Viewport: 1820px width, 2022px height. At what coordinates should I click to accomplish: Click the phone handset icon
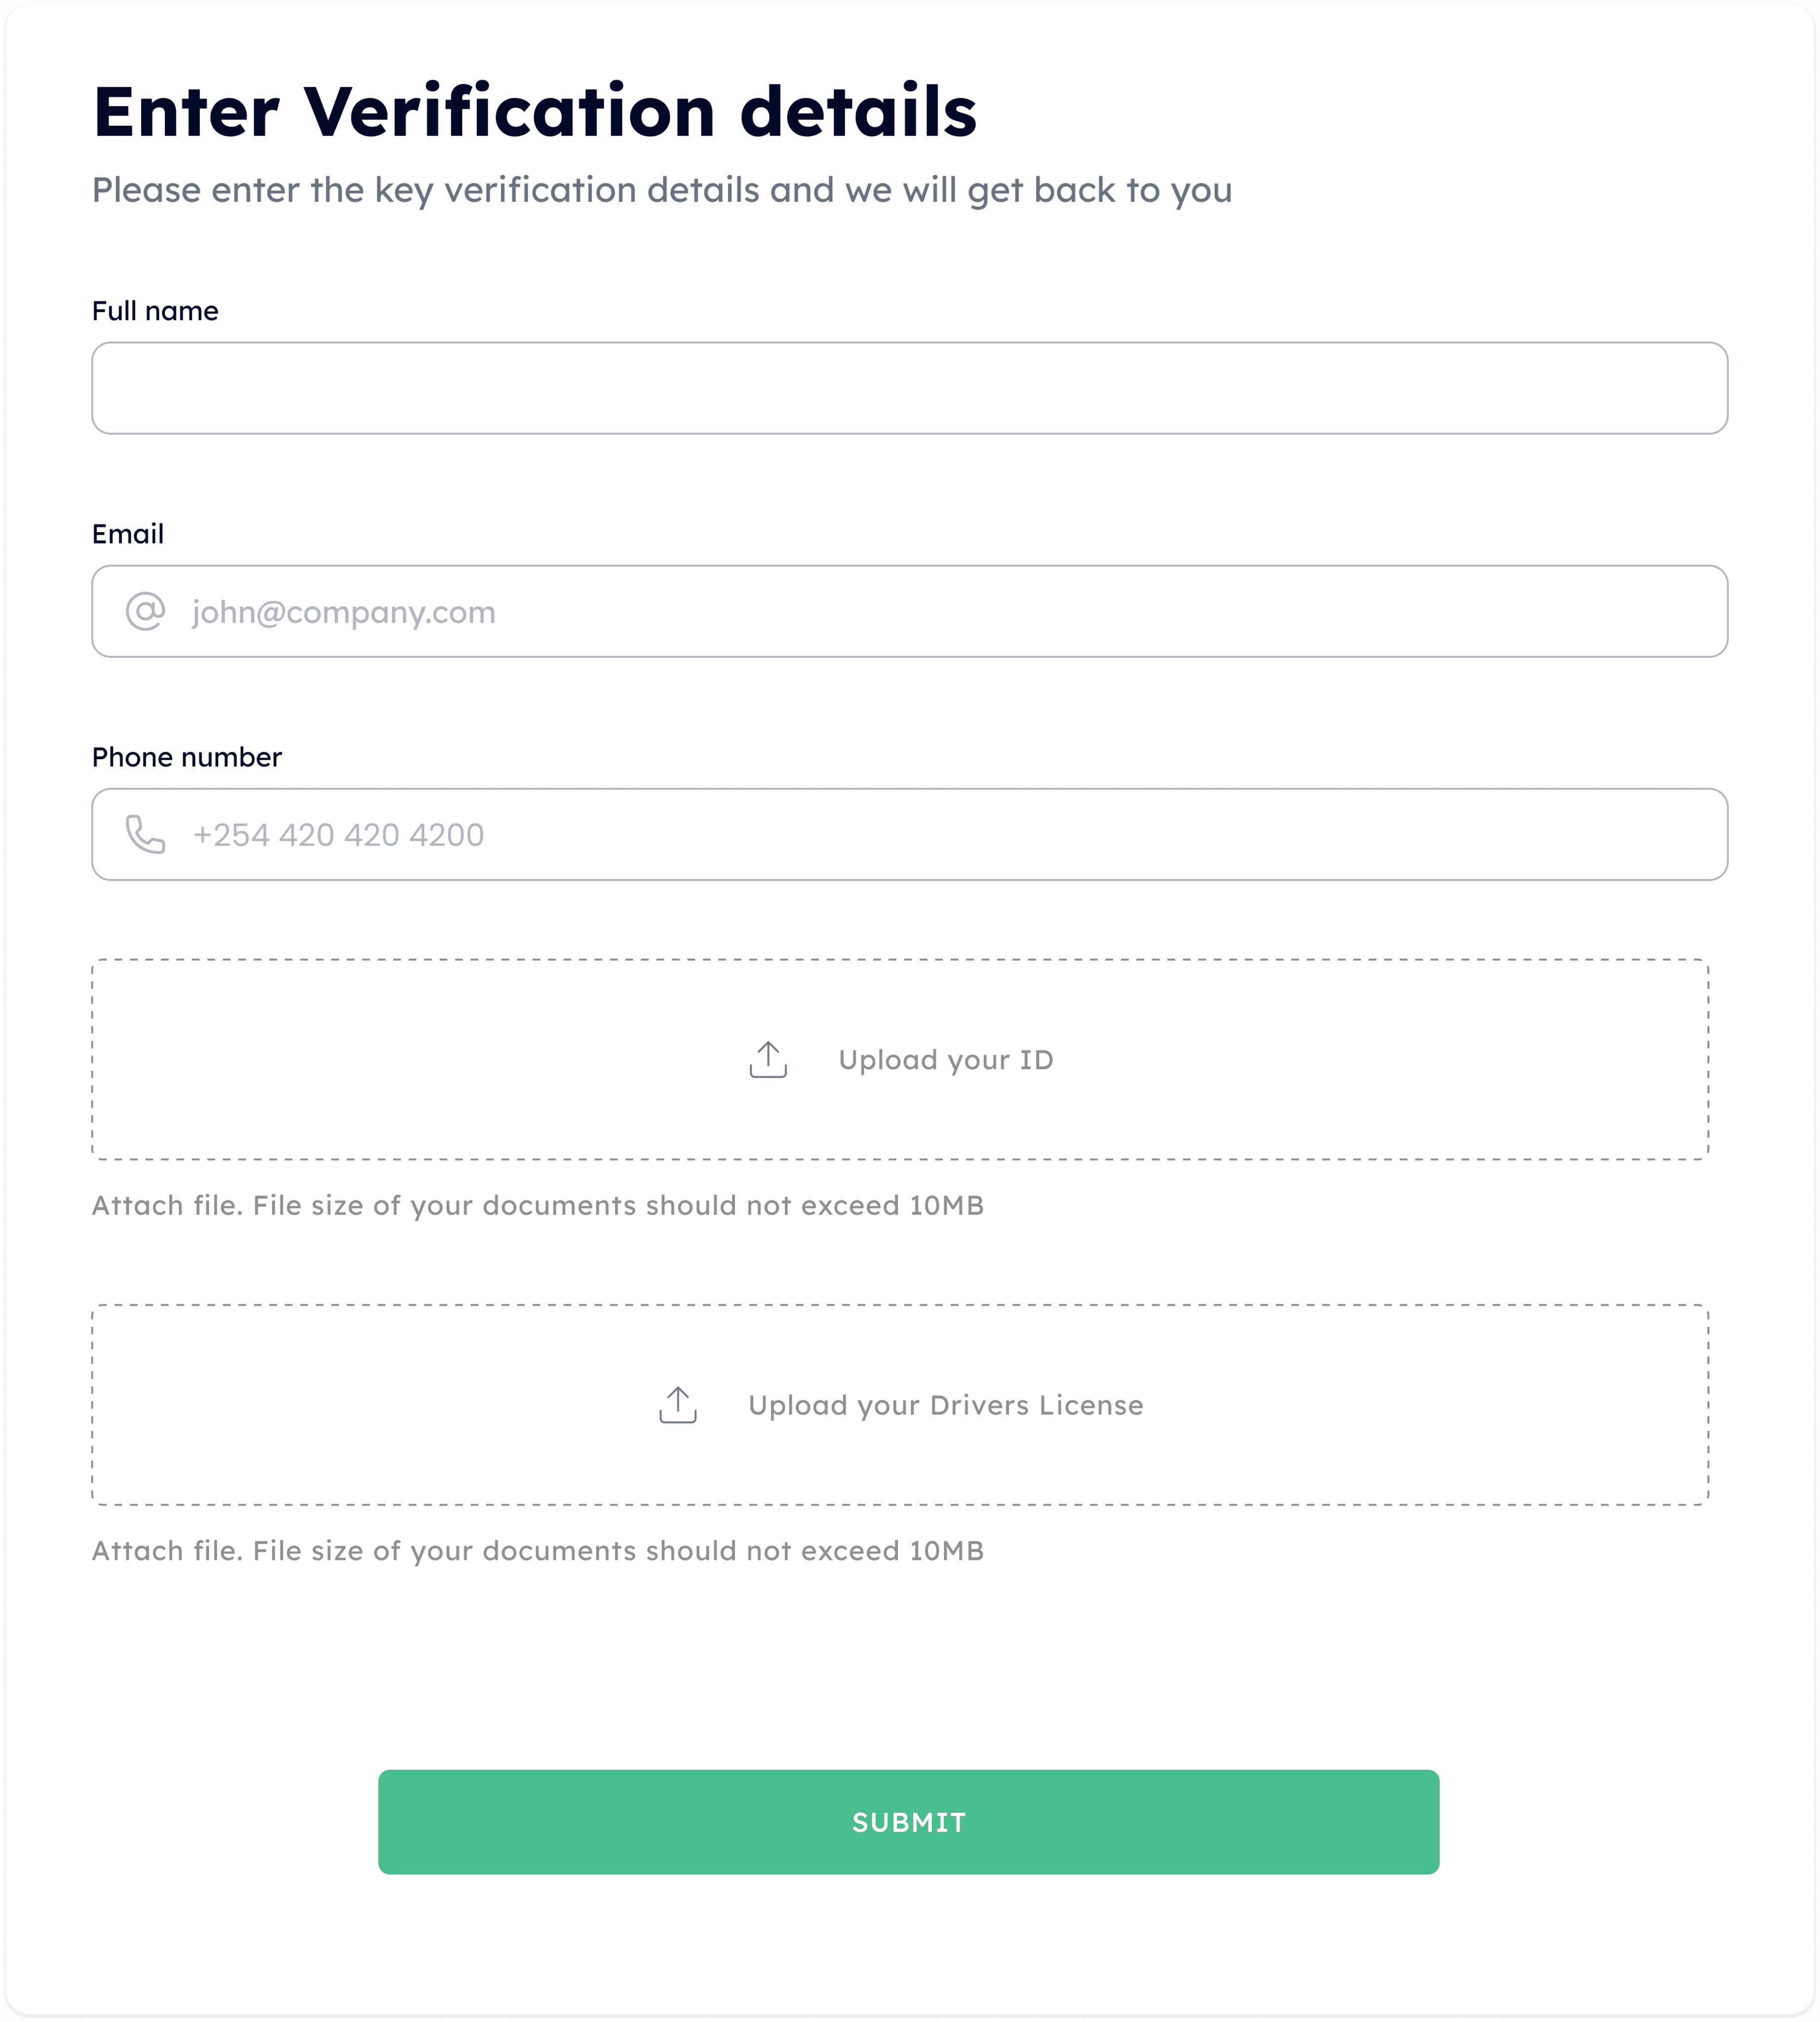point(145,834)
